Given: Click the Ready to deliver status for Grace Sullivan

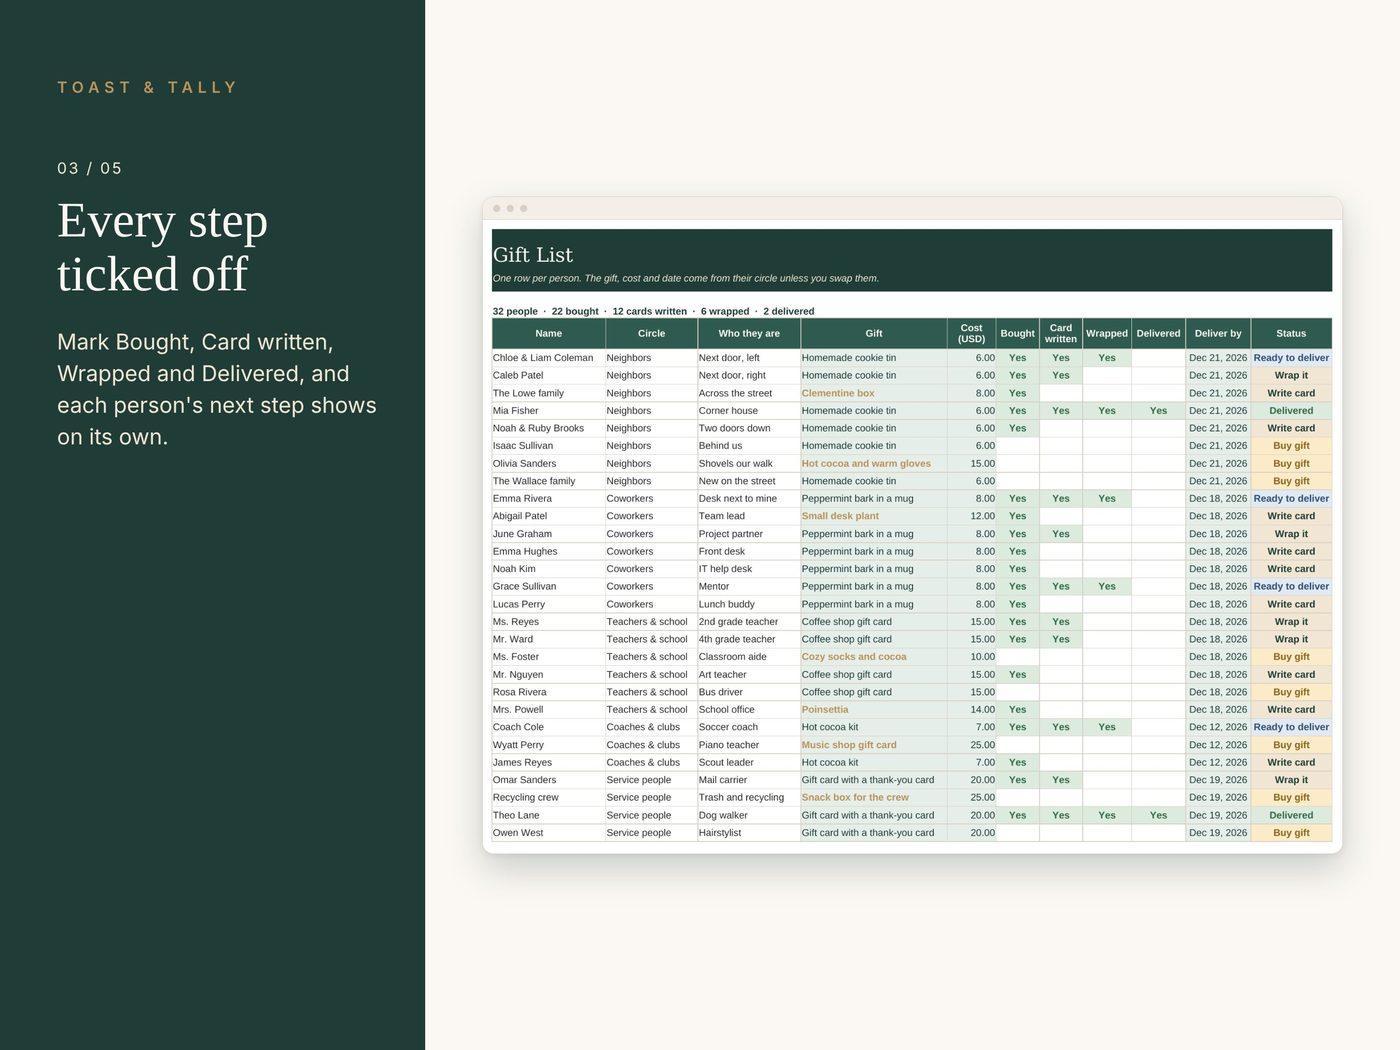Looking at the screenshot, I should tap(1291, 587).
